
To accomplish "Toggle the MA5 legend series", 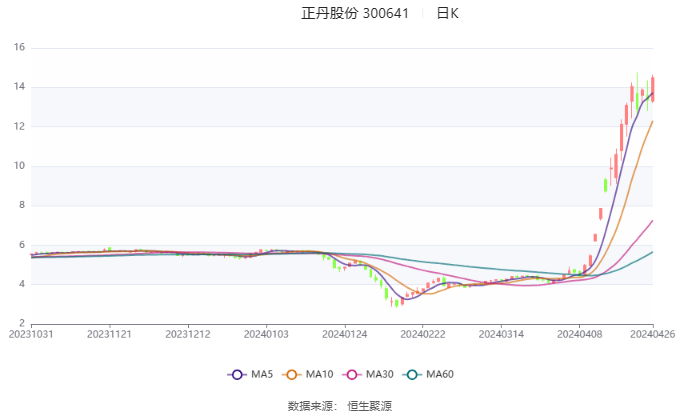I will click(250, 374).
